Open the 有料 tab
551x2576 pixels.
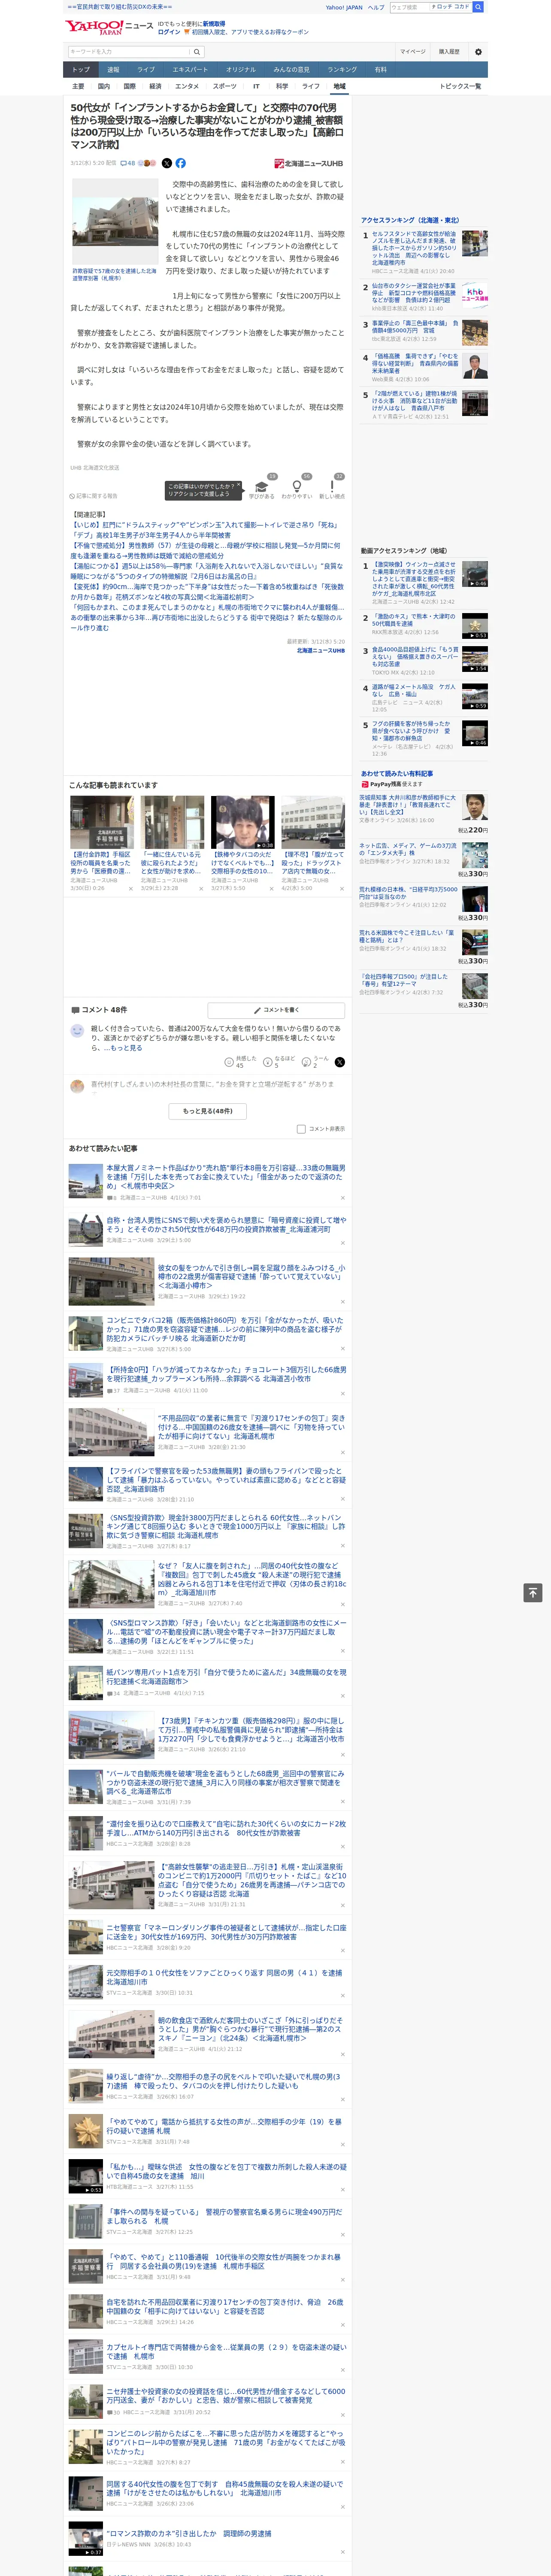pos(380,70)
